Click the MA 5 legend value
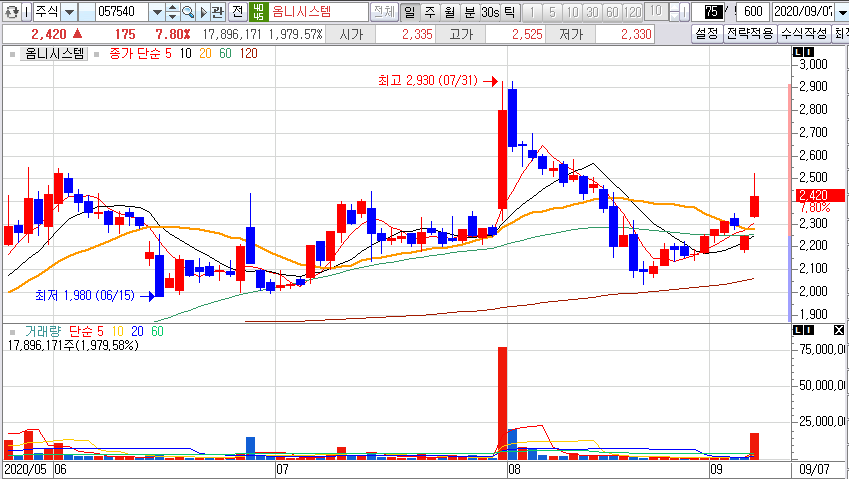Image resolution: width=849 pixels, height=479 pixels. point(168,54)
